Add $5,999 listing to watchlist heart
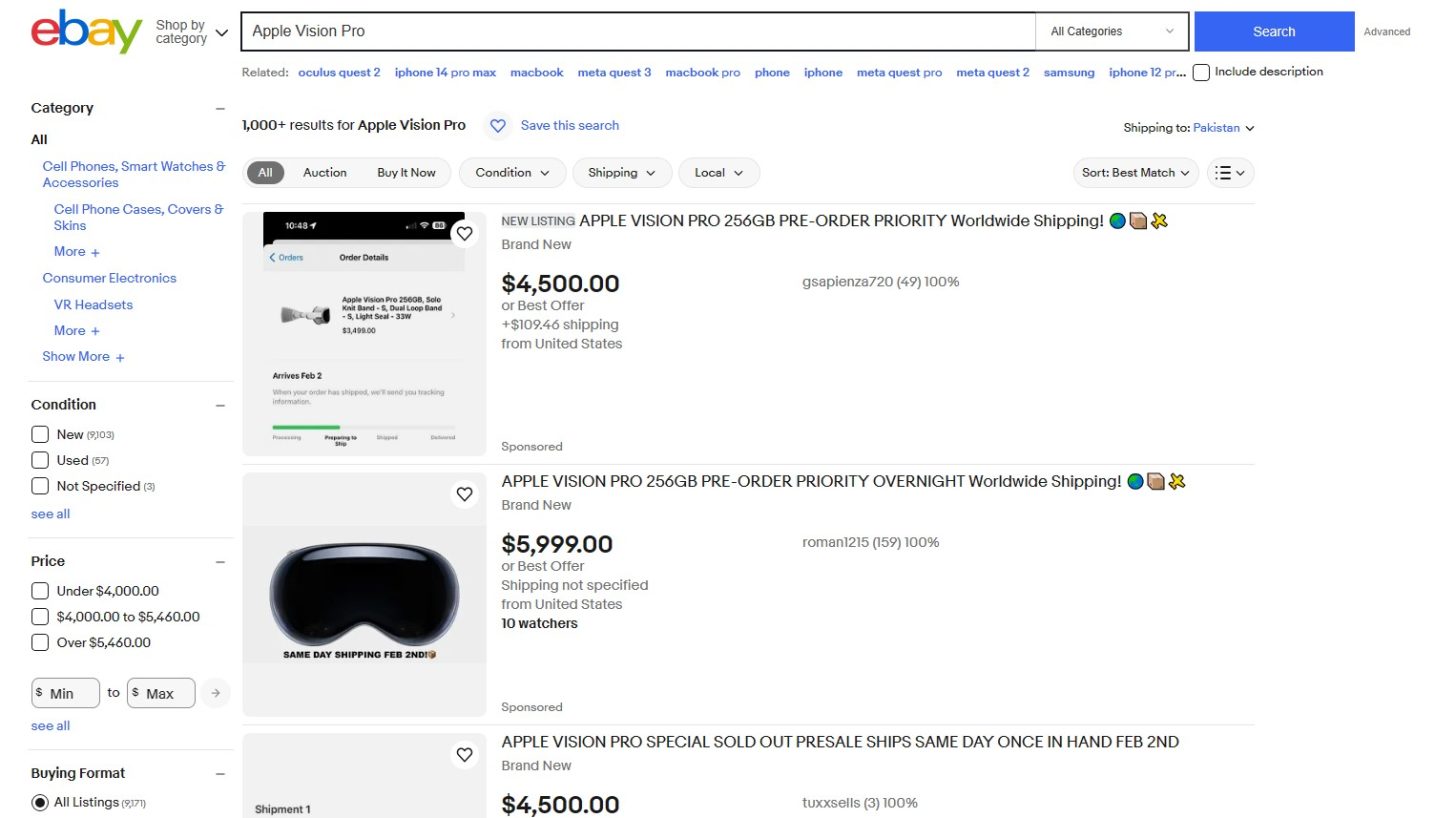This screenshot has width=1456, height=818. tap(464, 494)
